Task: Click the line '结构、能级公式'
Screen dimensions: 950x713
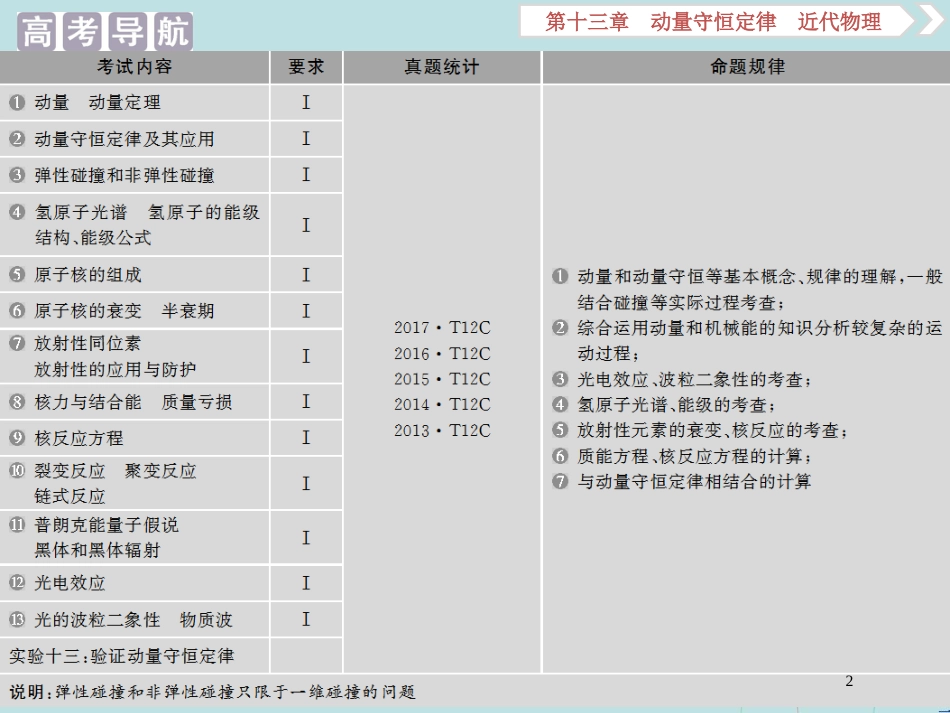Action: tap(93, 238)
